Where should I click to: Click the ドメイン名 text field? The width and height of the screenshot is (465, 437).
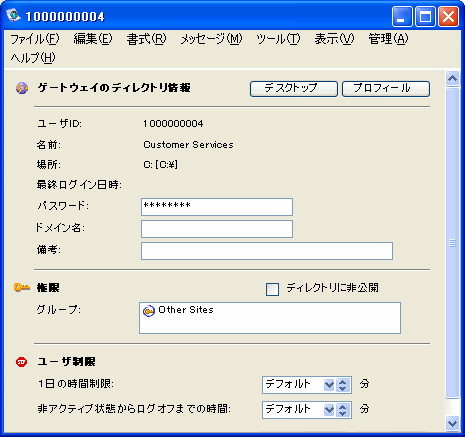click(217, 229)
